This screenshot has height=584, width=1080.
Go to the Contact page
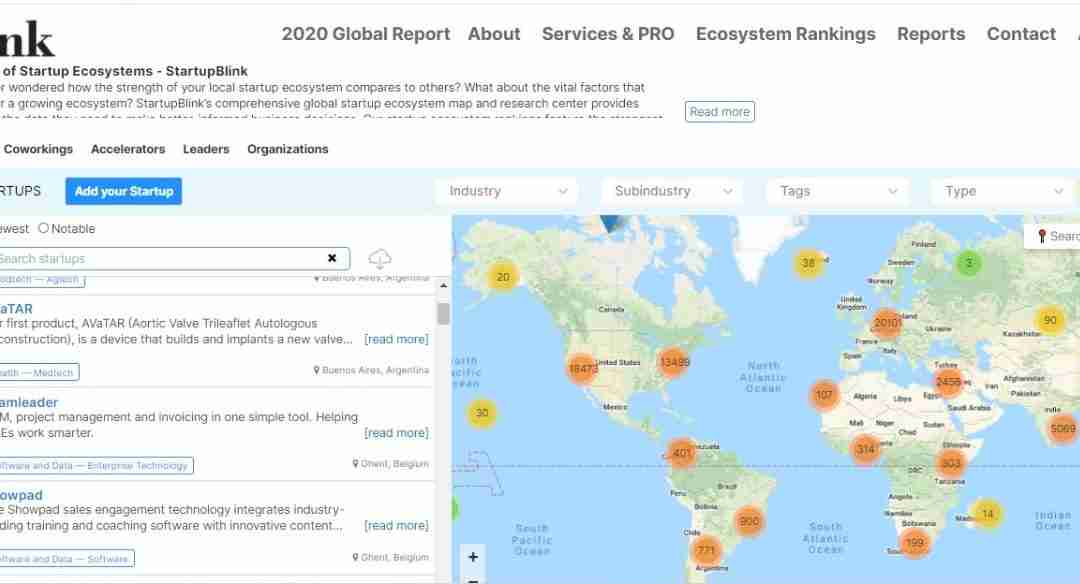pos(1021,34)
